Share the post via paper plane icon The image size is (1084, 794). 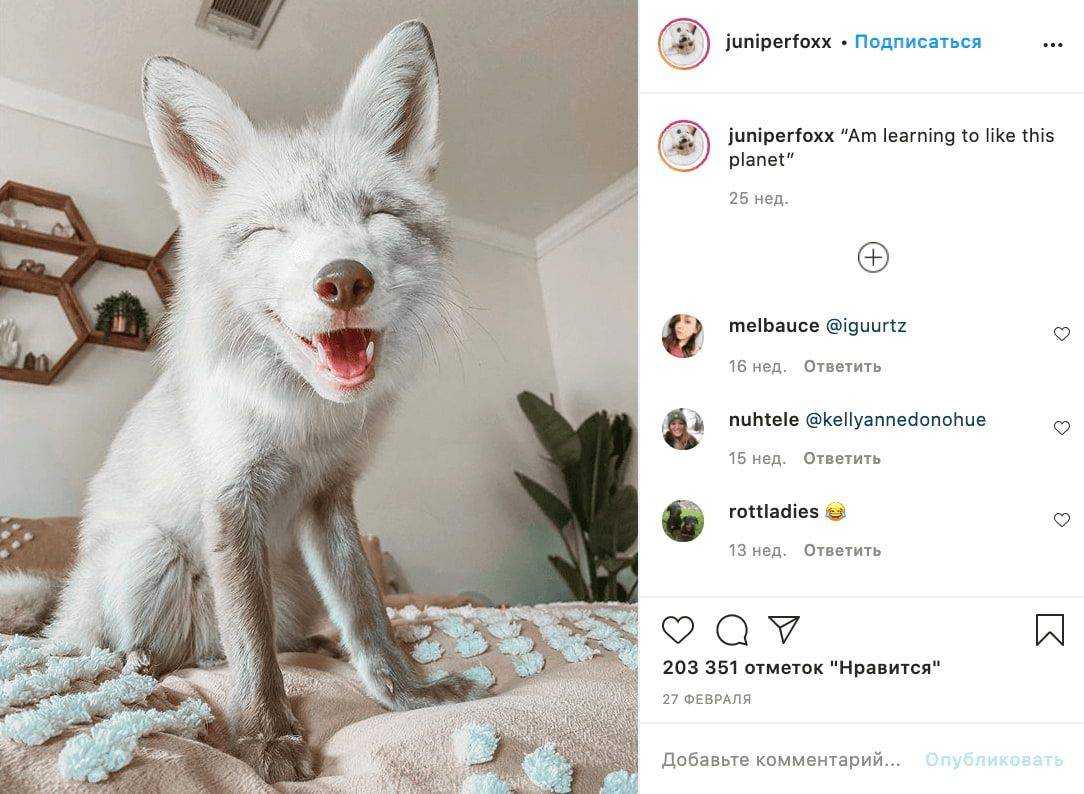tap(784, 629)
